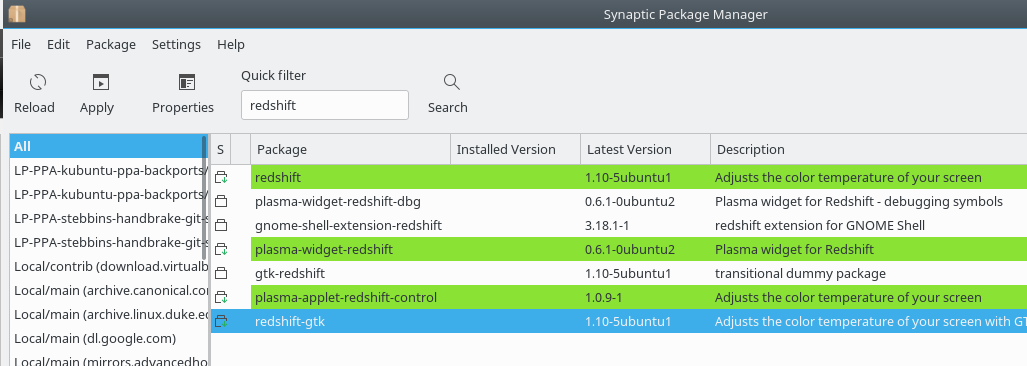
Task: Sort by the Package column header
Action: [350, 149]
